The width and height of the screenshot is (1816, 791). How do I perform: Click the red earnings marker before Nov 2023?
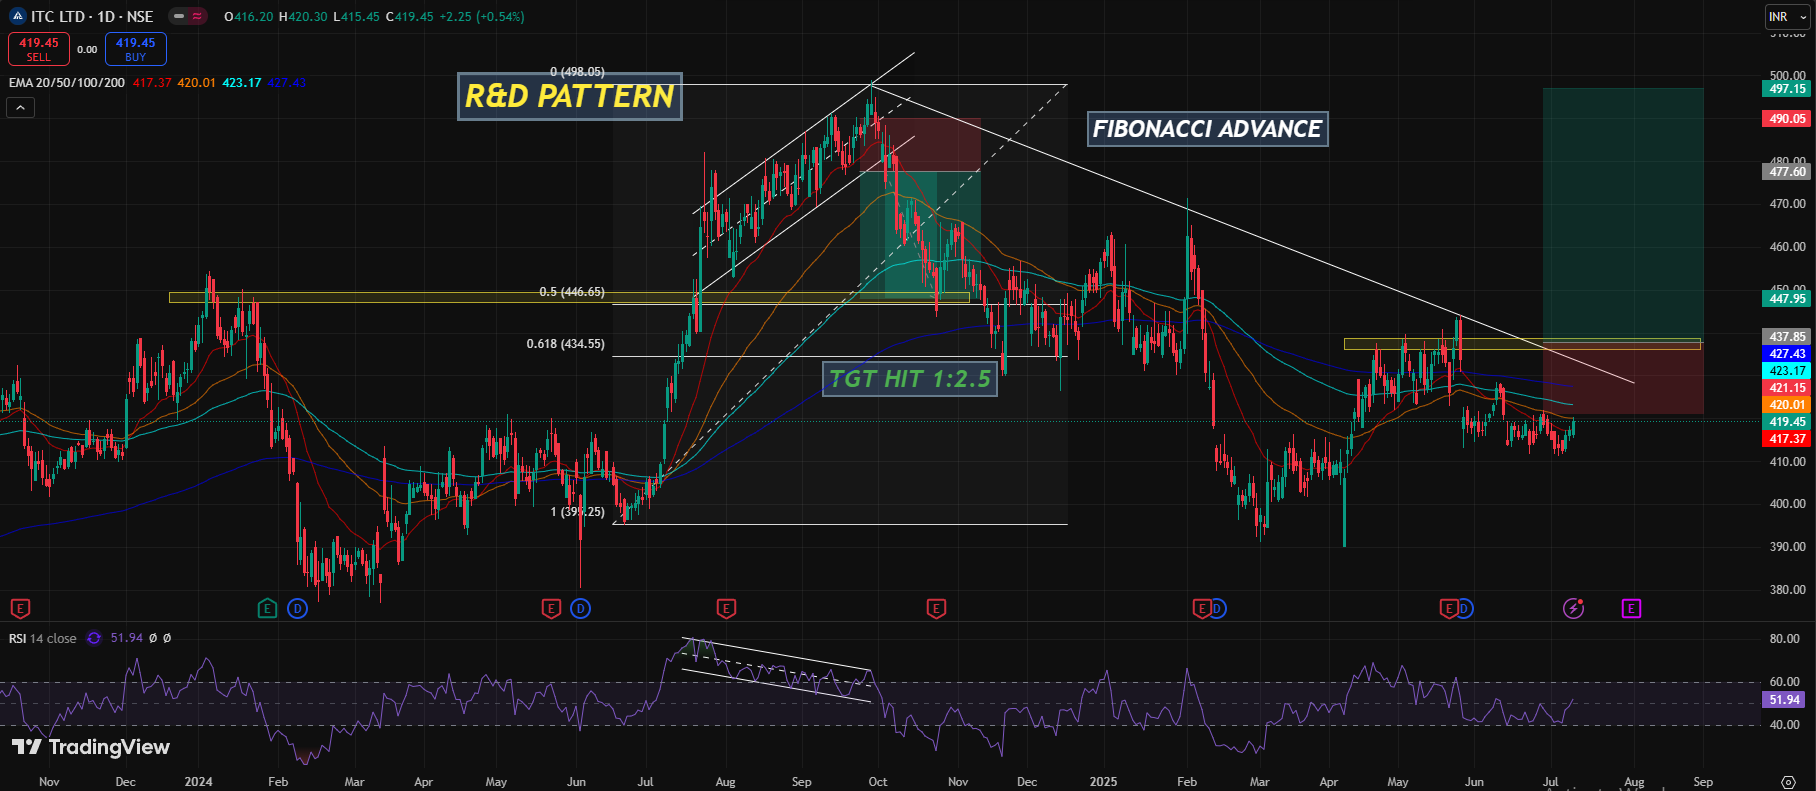point(20,608)
